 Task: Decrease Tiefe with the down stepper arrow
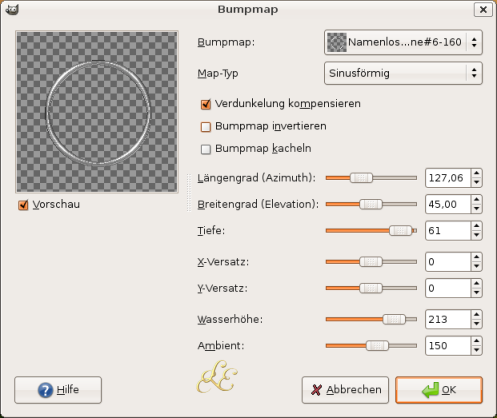point(476,235)
